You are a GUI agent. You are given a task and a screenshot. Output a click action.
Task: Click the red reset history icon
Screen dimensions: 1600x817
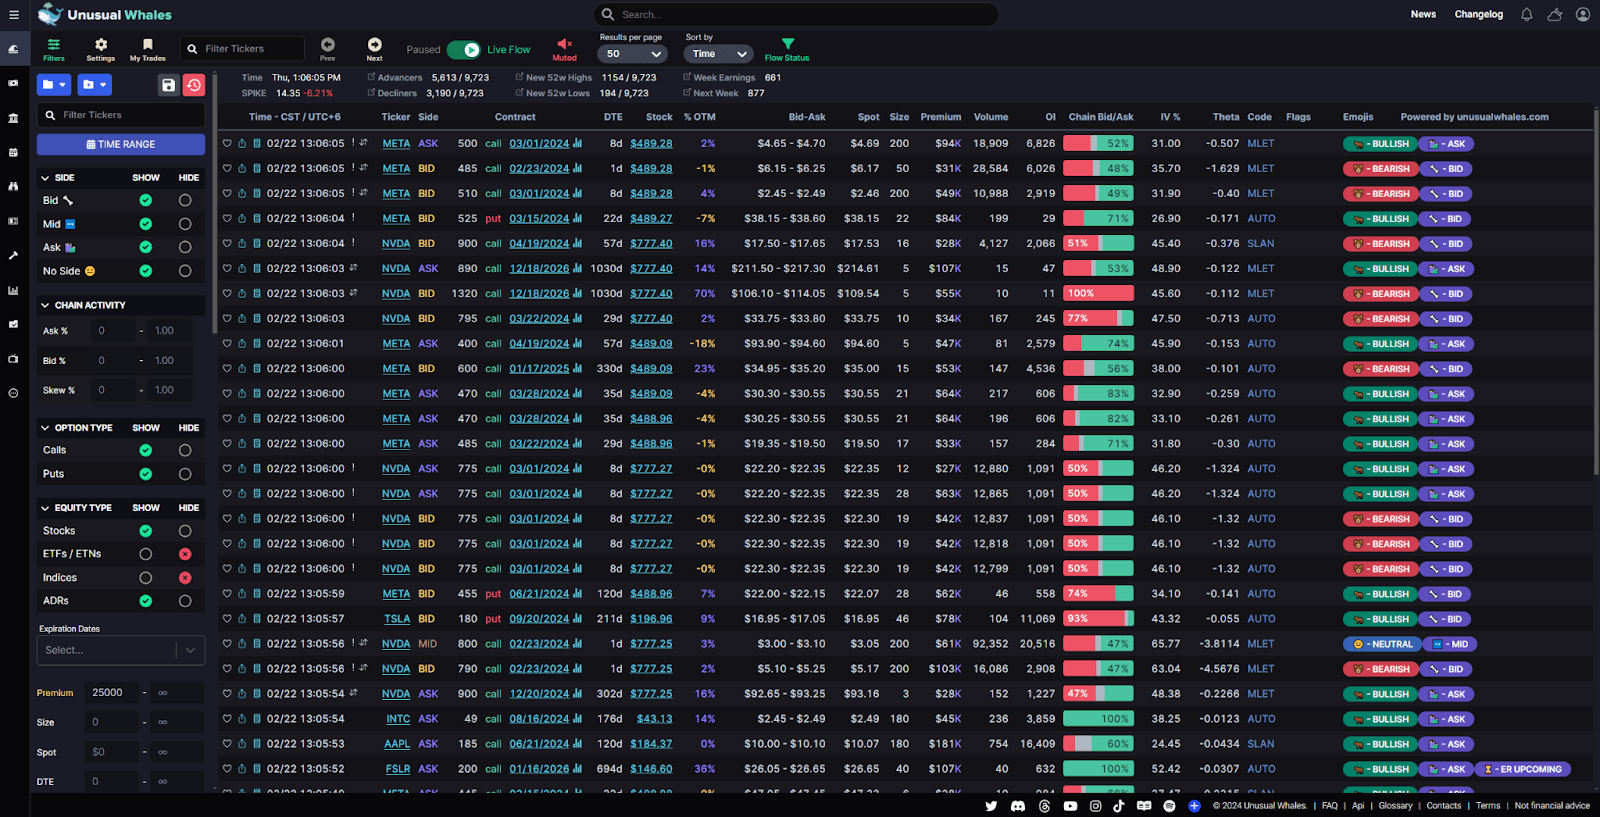tap(194, 85)
